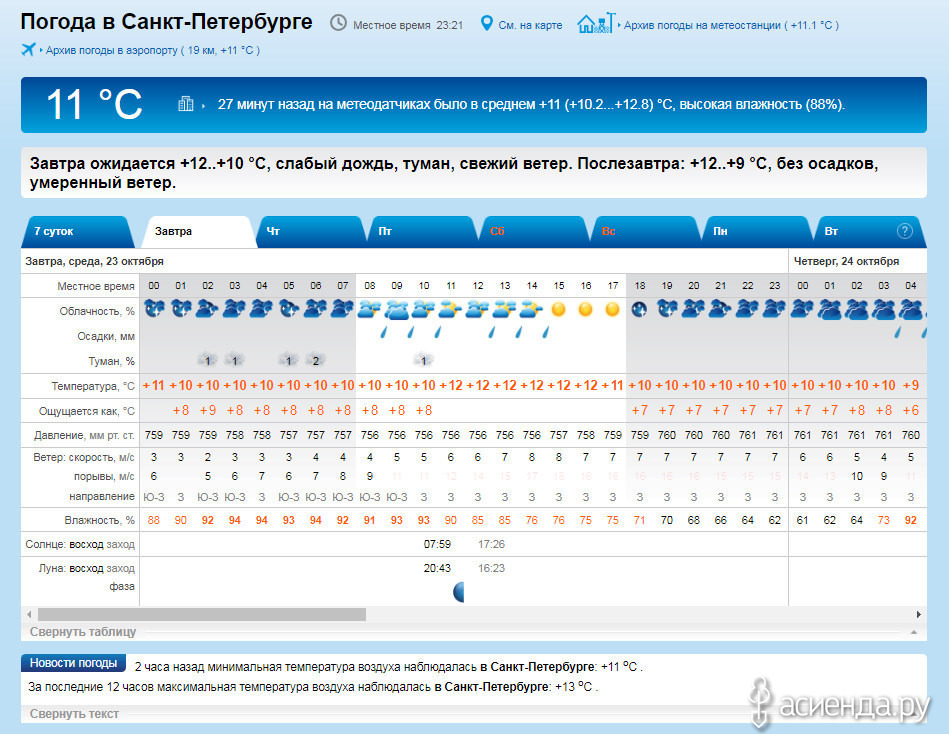
Task: Select the Завтра tab
Action: 199,232
